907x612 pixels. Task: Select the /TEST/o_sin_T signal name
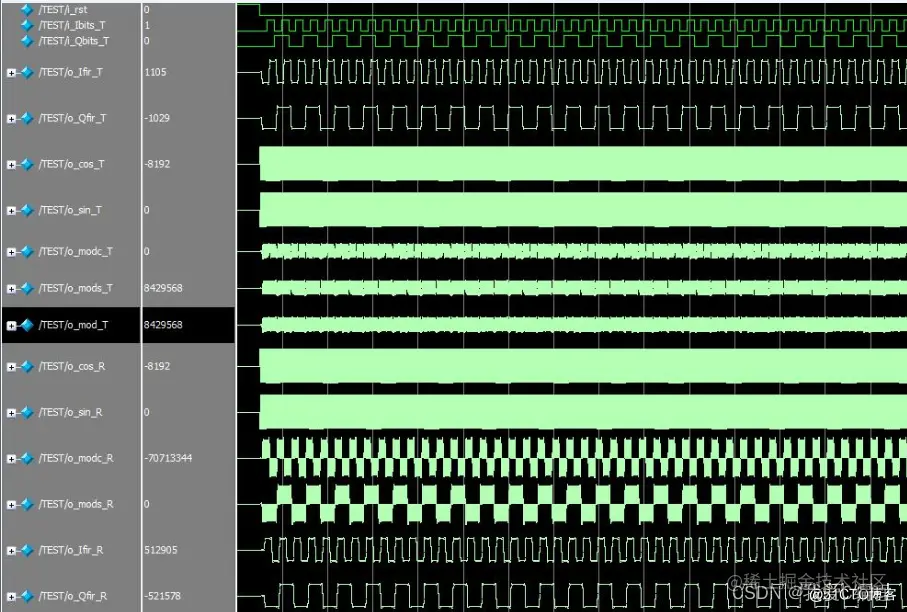point(70,210)
